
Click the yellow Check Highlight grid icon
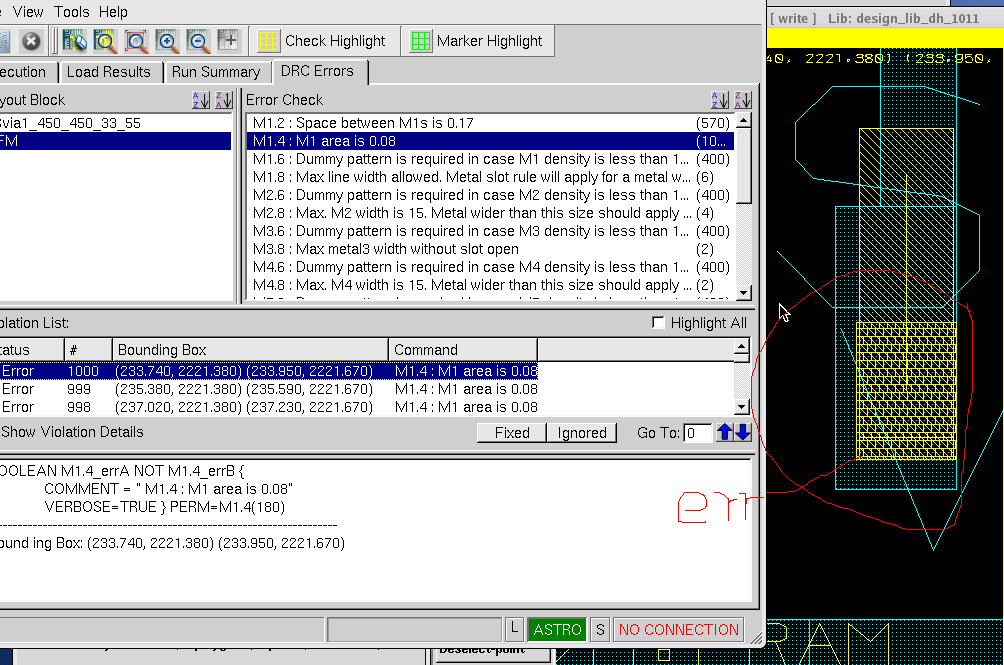coord(268,41)
